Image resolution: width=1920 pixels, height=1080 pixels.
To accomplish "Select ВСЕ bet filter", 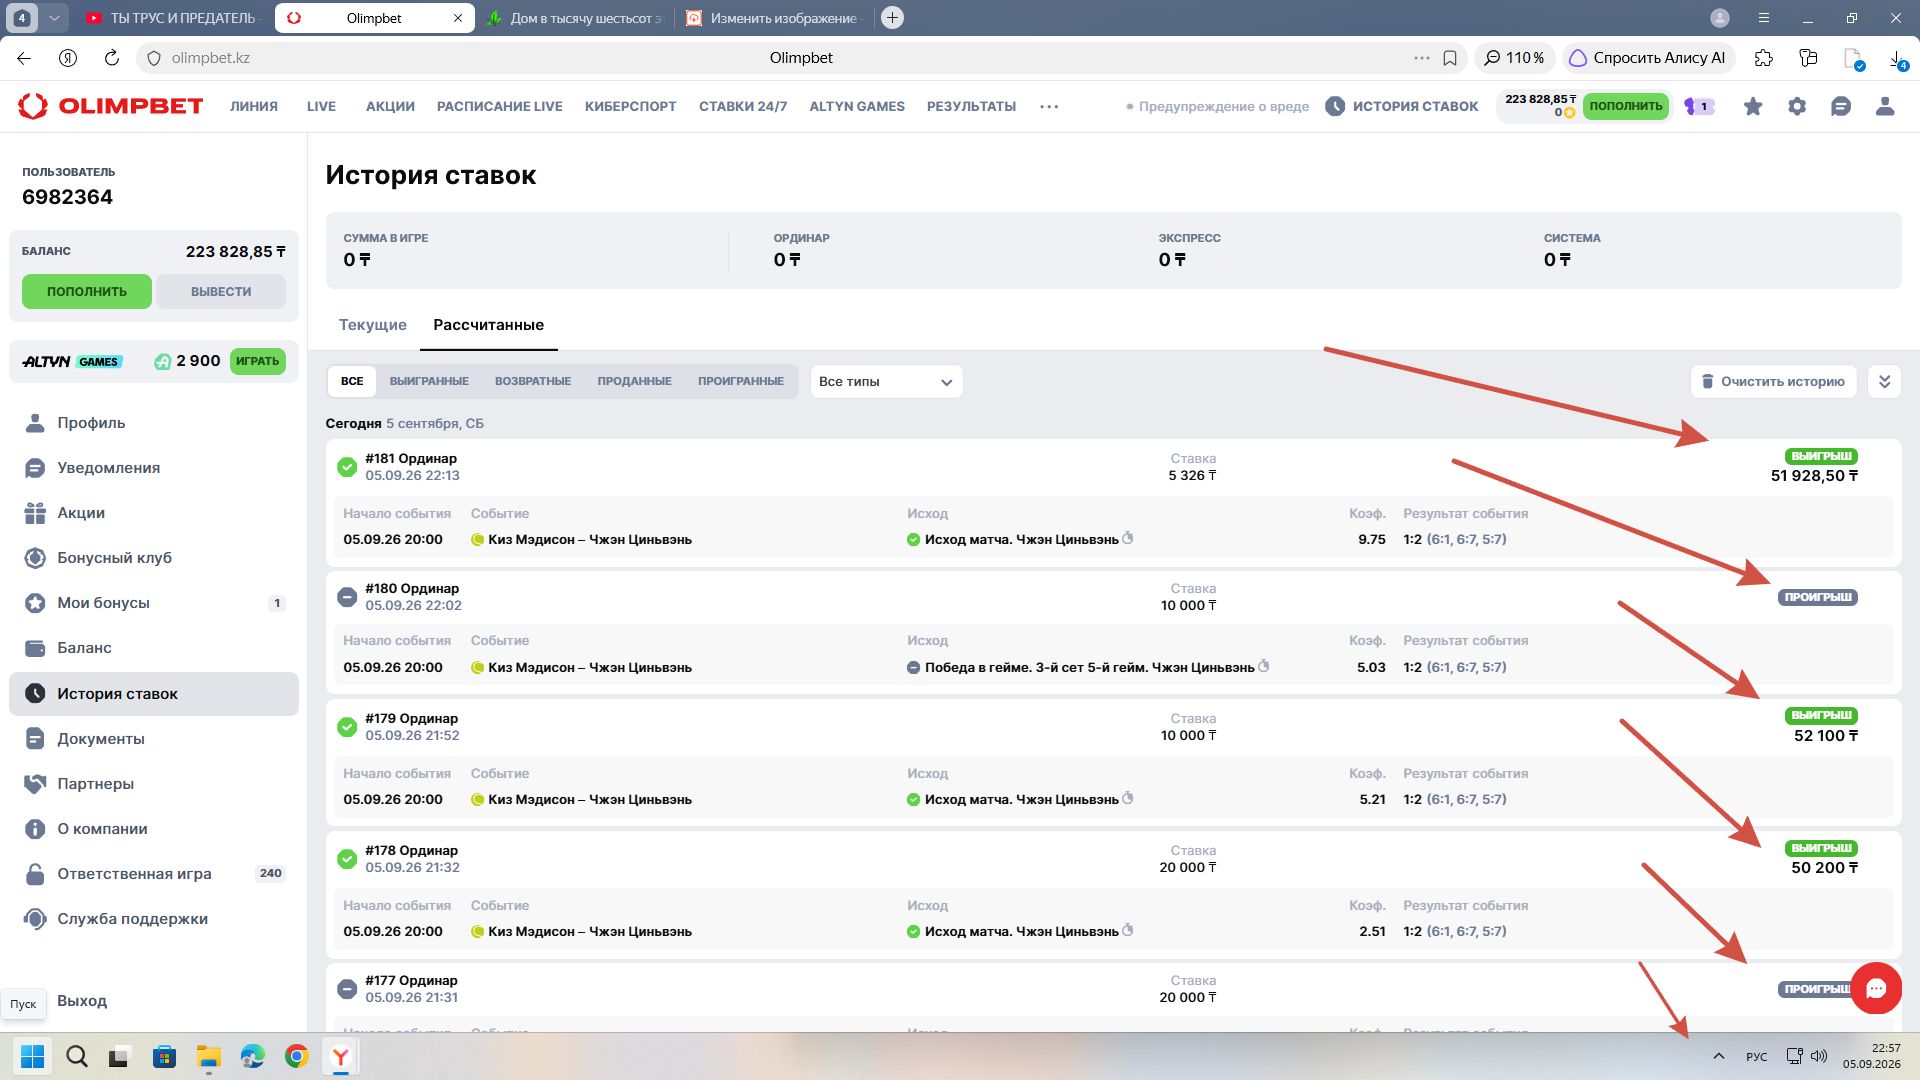I will tap(352, 381).
